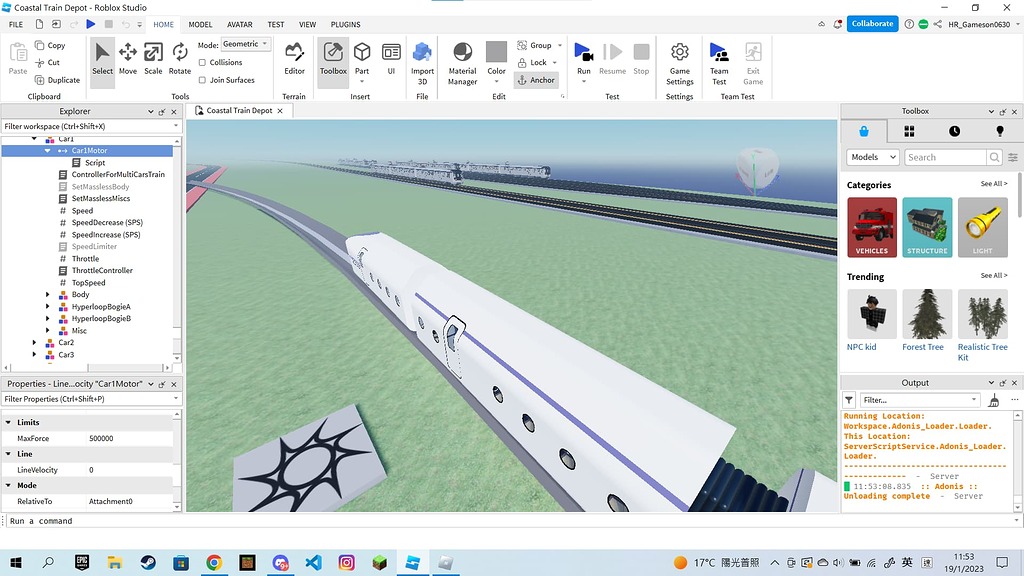Expand the Body model node
This screenshot has width=1024, height=576.
47,295
